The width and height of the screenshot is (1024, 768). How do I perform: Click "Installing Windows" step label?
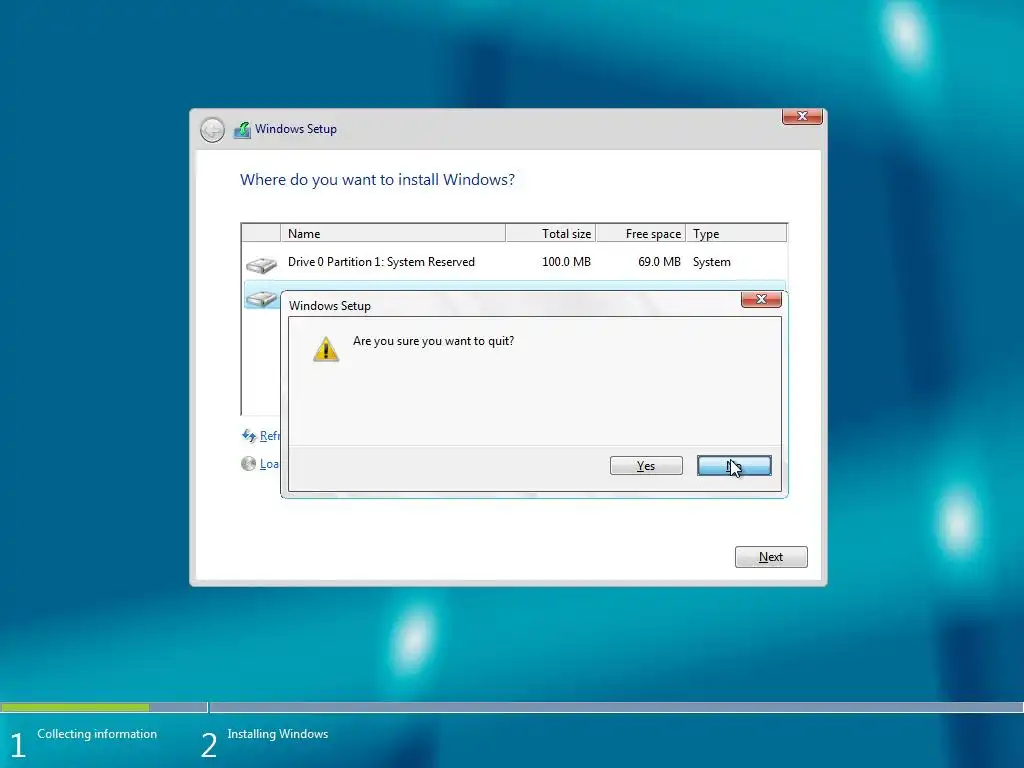click(278, 734)
